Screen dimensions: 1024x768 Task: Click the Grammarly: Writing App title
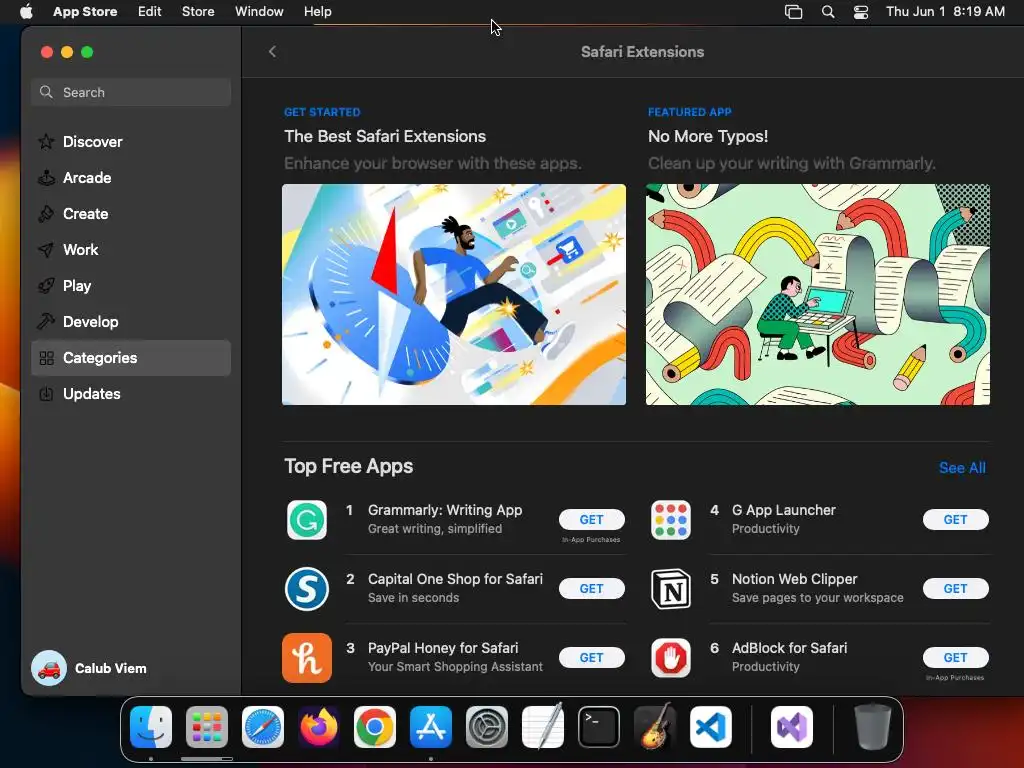click(445, 510)
